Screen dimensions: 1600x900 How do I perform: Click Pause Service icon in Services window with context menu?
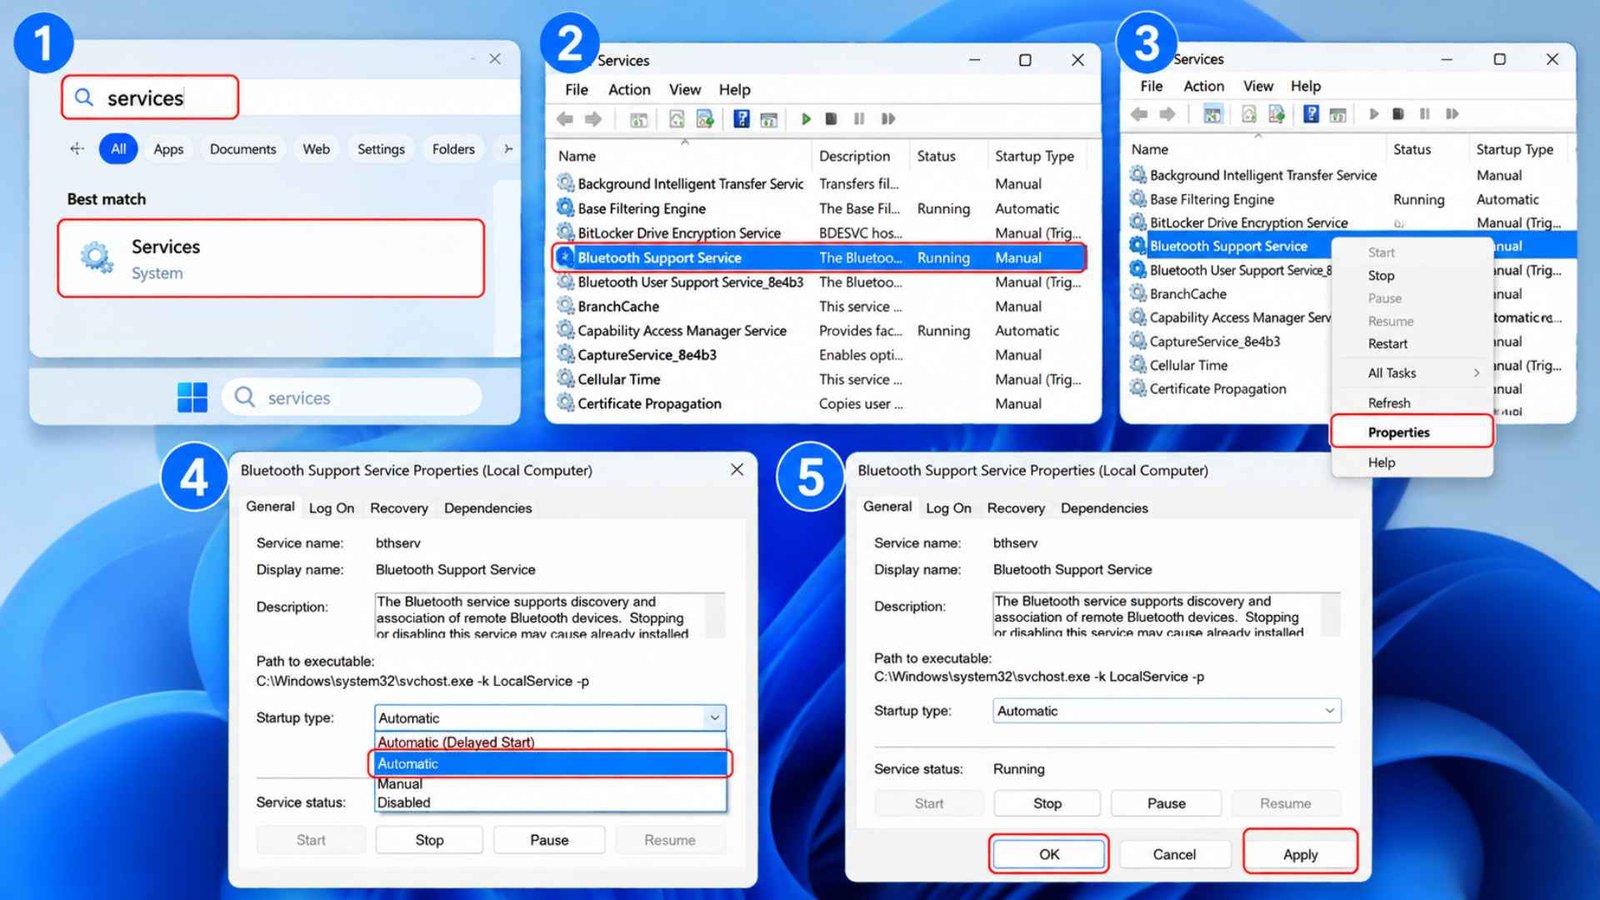(x=1425, y=114)
